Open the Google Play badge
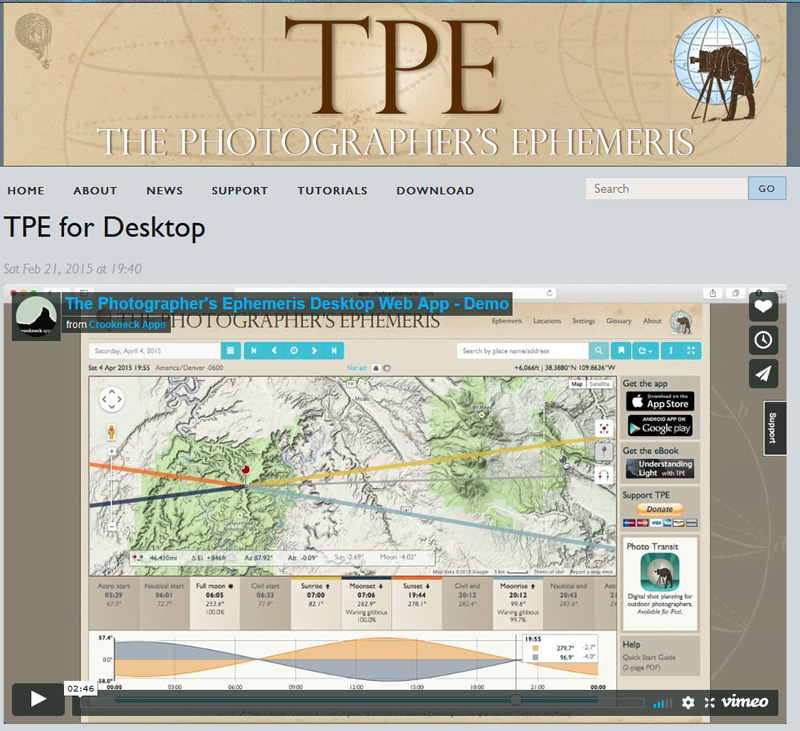This screenshot has height=731, width=800. point(660,426)
